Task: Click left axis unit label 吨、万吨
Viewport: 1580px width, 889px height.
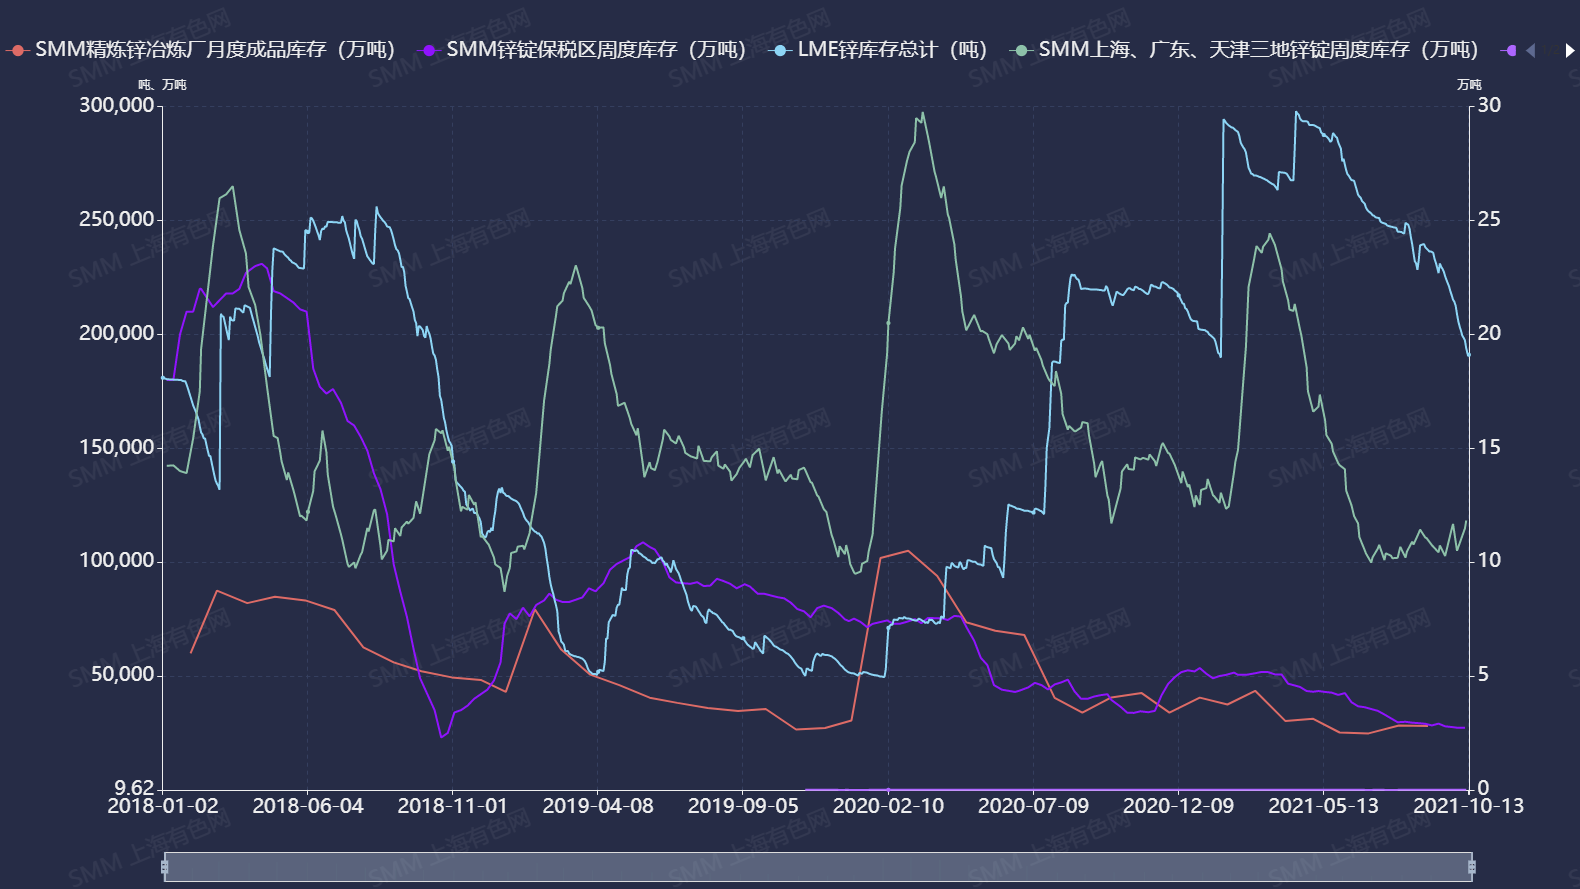Action: tap(162, 85)
